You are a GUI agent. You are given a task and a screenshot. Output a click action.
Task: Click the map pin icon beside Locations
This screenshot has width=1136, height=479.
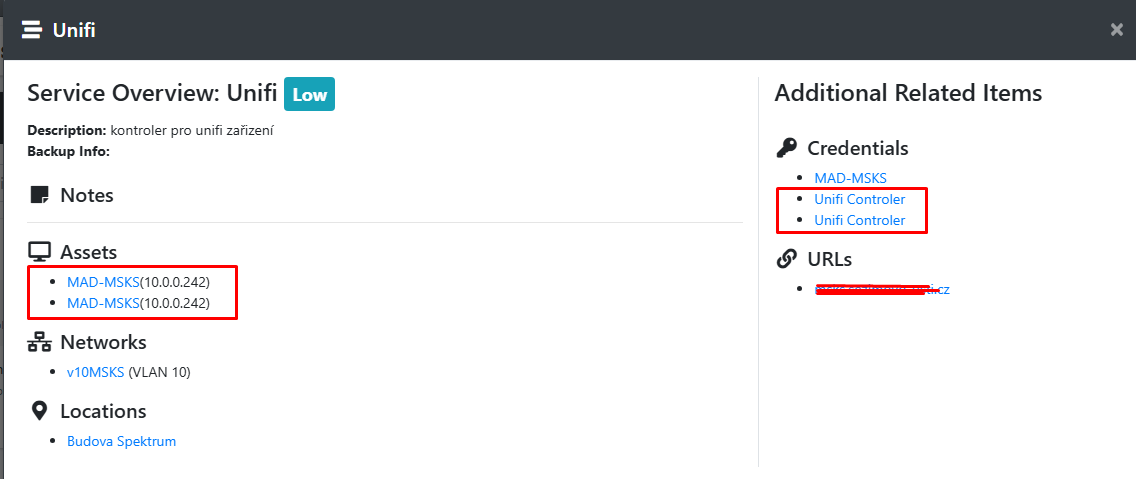click(x=40, y=411)
